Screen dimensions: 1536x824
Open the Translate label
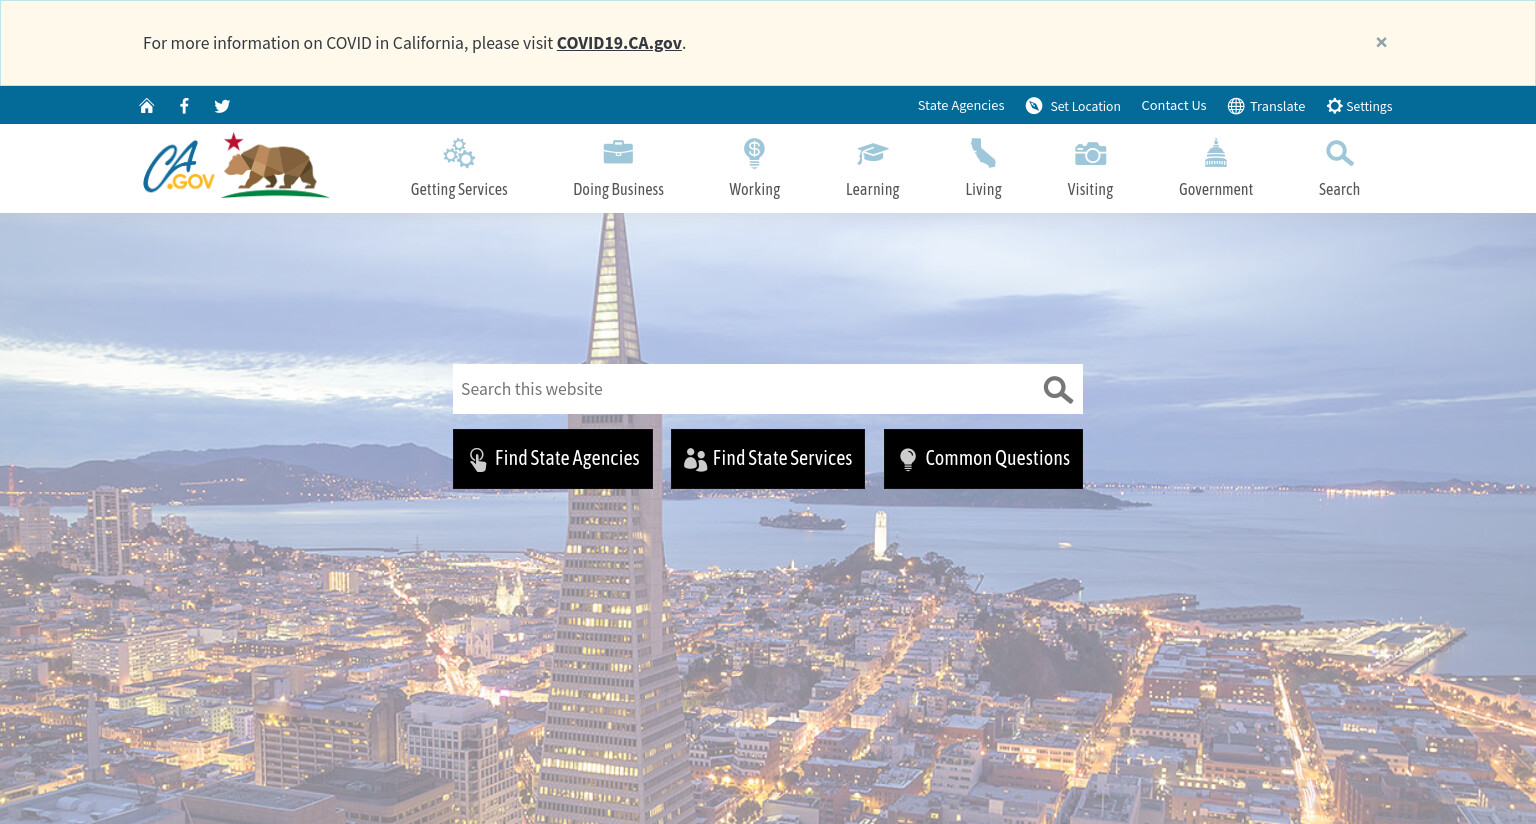click(x=1277, y=106)
